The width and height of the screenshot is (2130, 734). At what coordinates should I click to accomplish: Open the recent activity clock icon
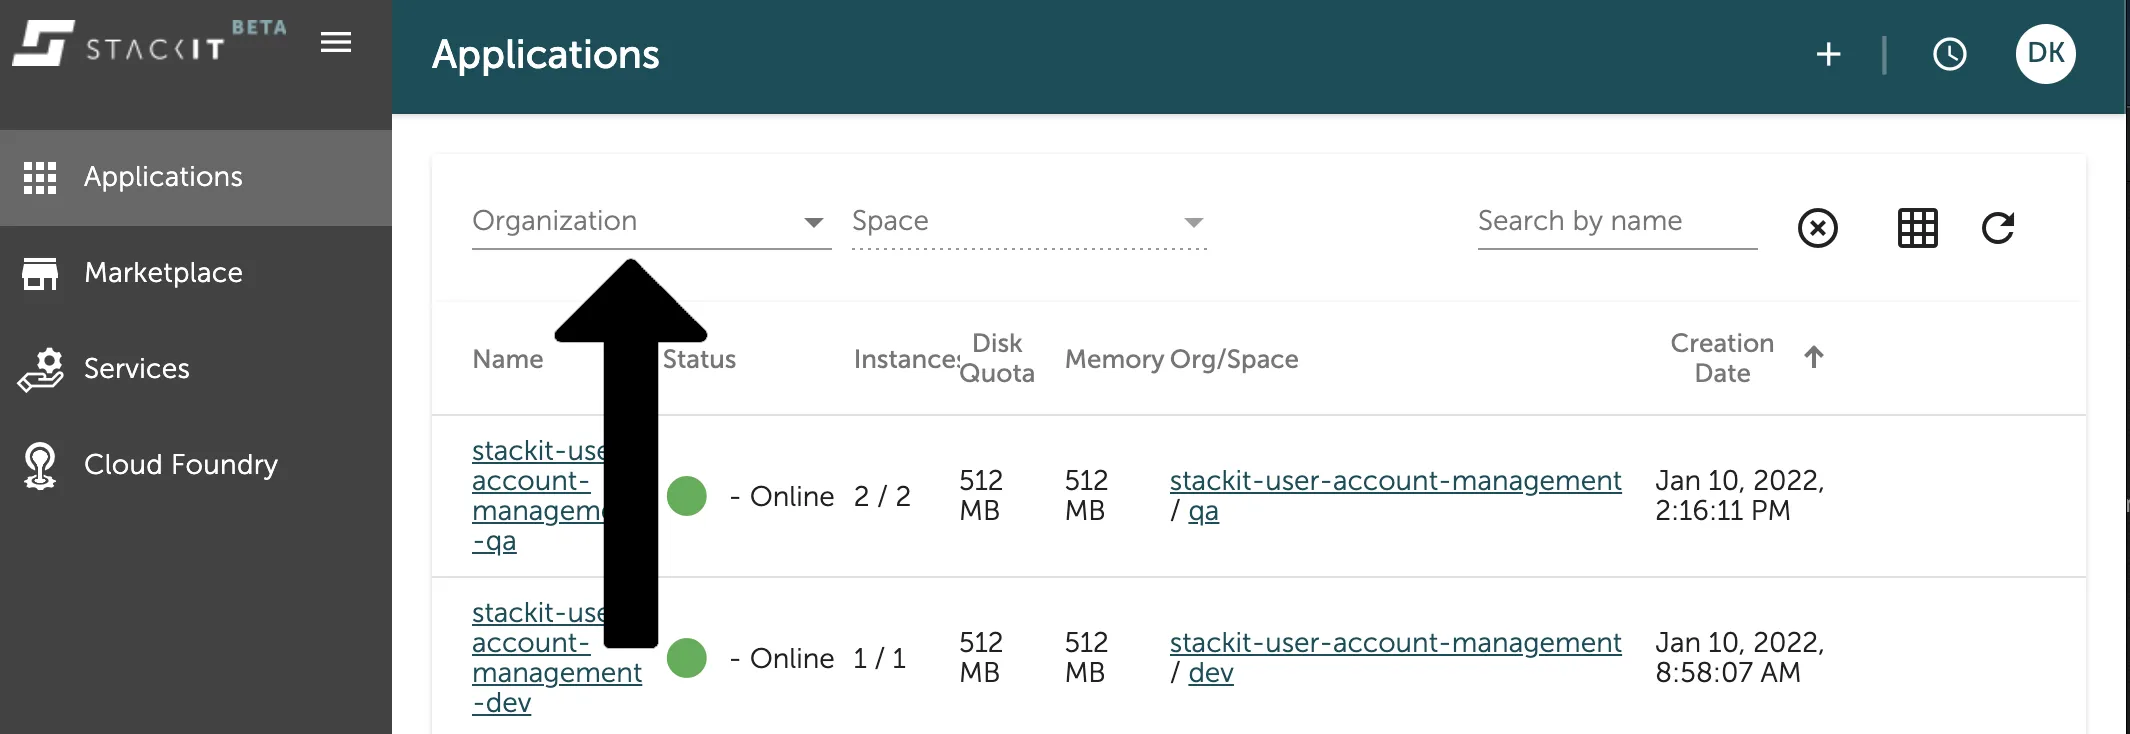[x=1949, y=54]
